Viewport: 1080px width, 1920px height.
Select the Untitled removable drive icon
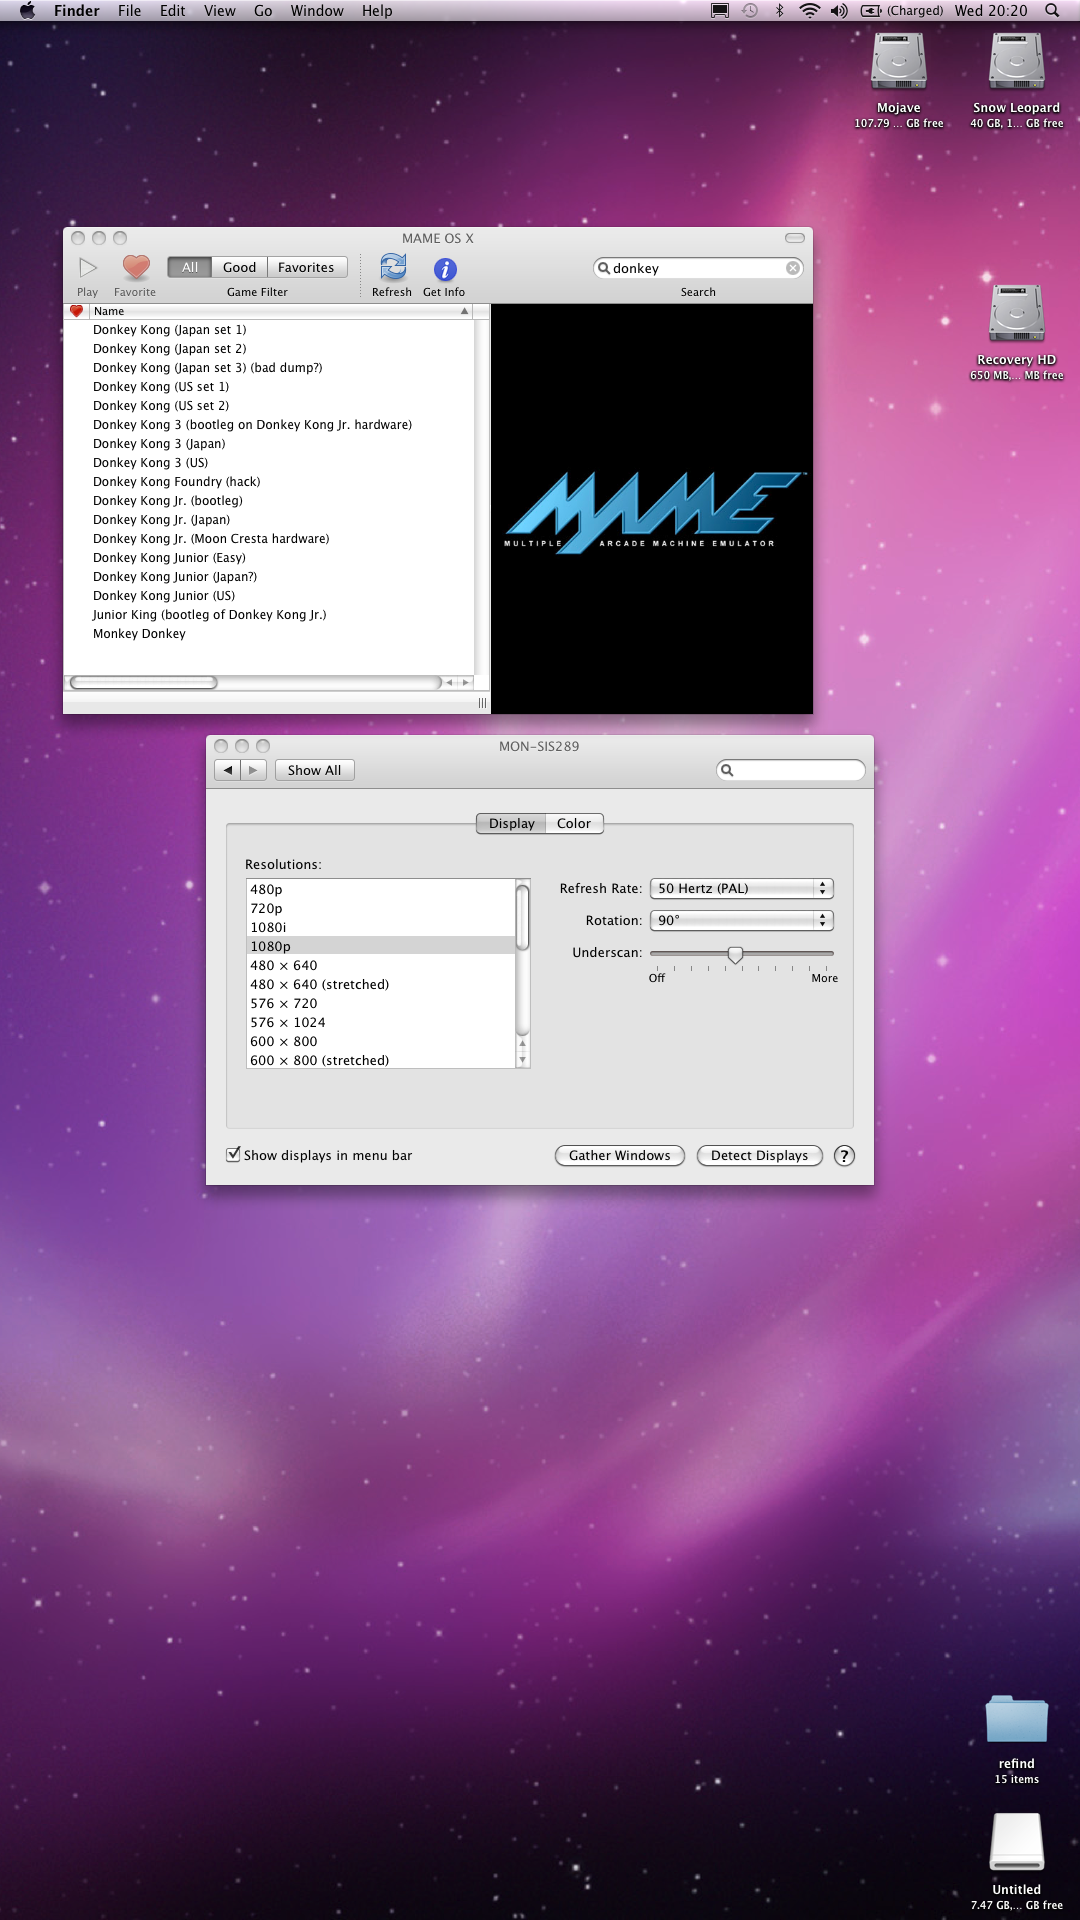(1016, 1842)
